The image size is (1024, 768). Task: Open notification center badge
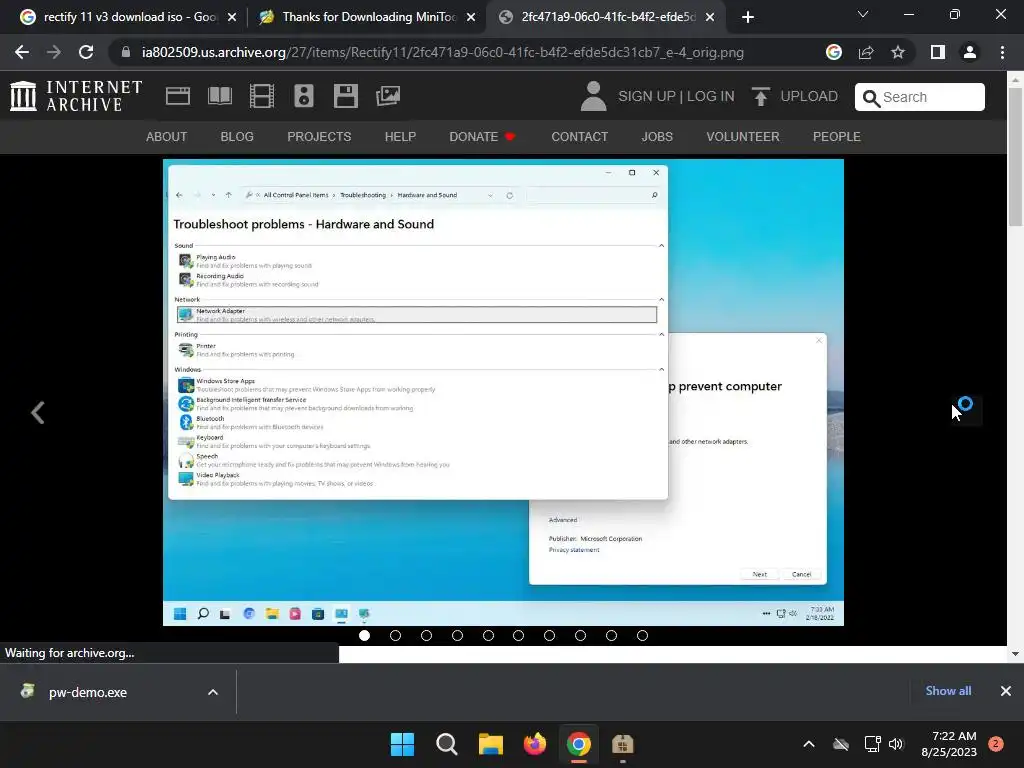point(996,744)
